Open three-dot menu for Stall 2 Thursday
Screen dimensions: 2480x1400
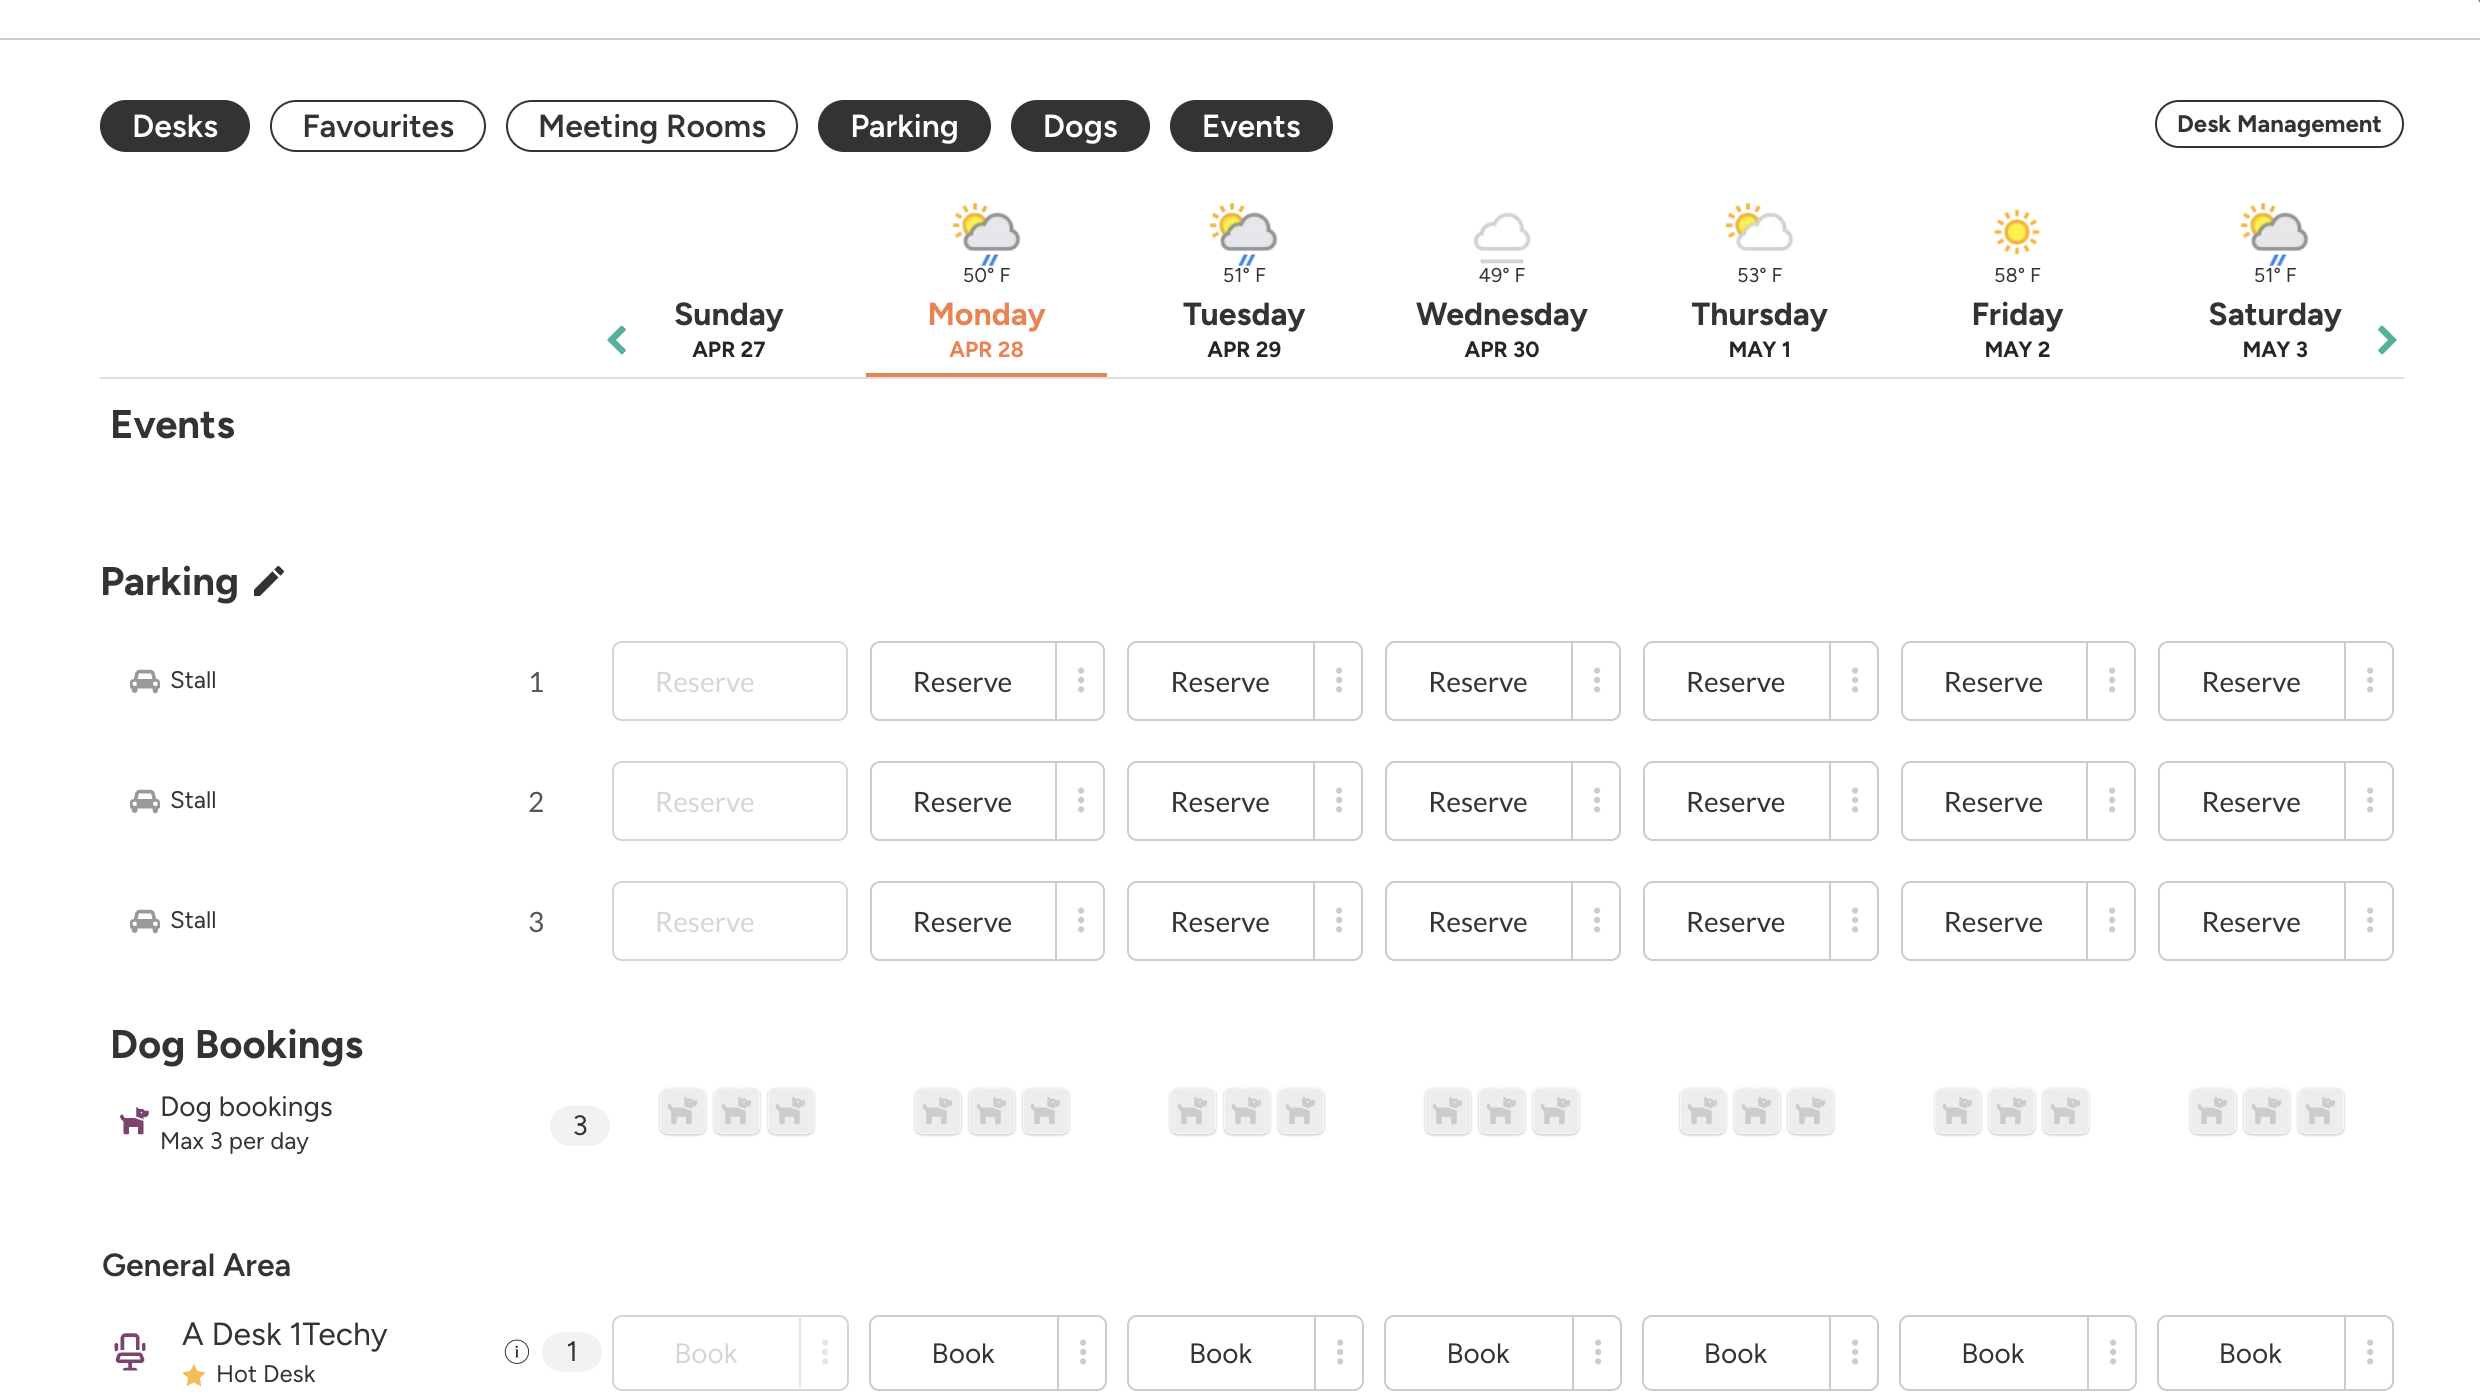[1854, 801]
